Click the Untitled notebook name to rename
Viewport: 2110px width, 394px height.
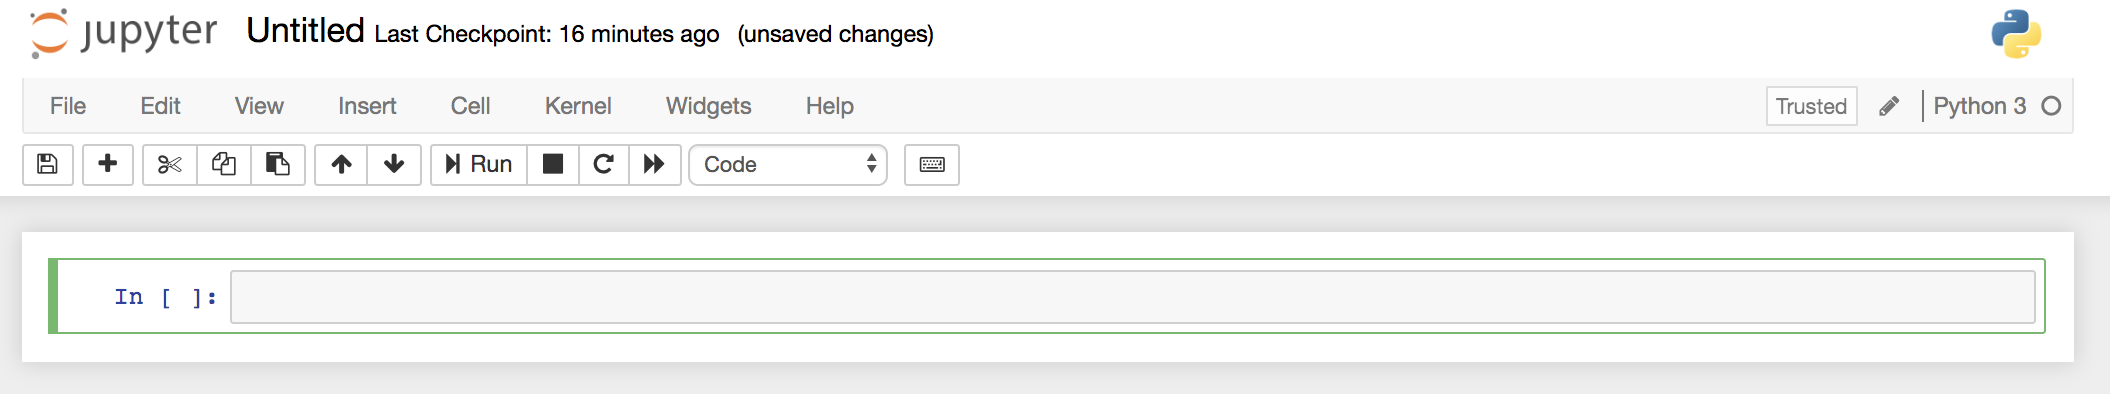pyautogui.click(x=305, y=31)
